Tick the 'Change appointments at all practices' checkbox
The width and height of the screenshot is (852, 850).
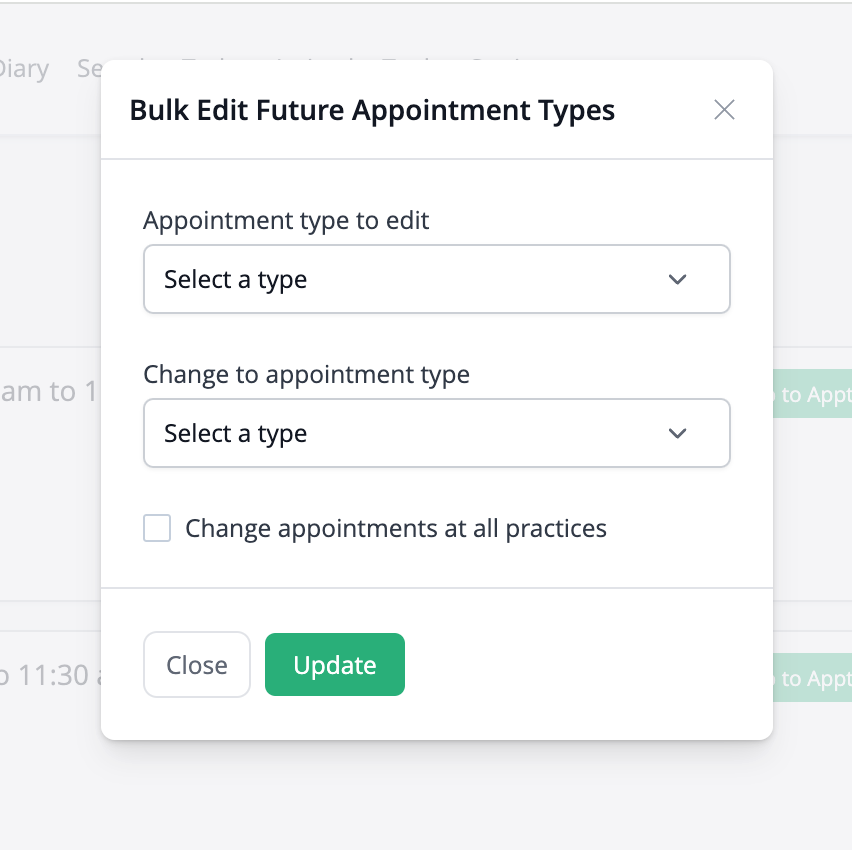coord(157,528)
